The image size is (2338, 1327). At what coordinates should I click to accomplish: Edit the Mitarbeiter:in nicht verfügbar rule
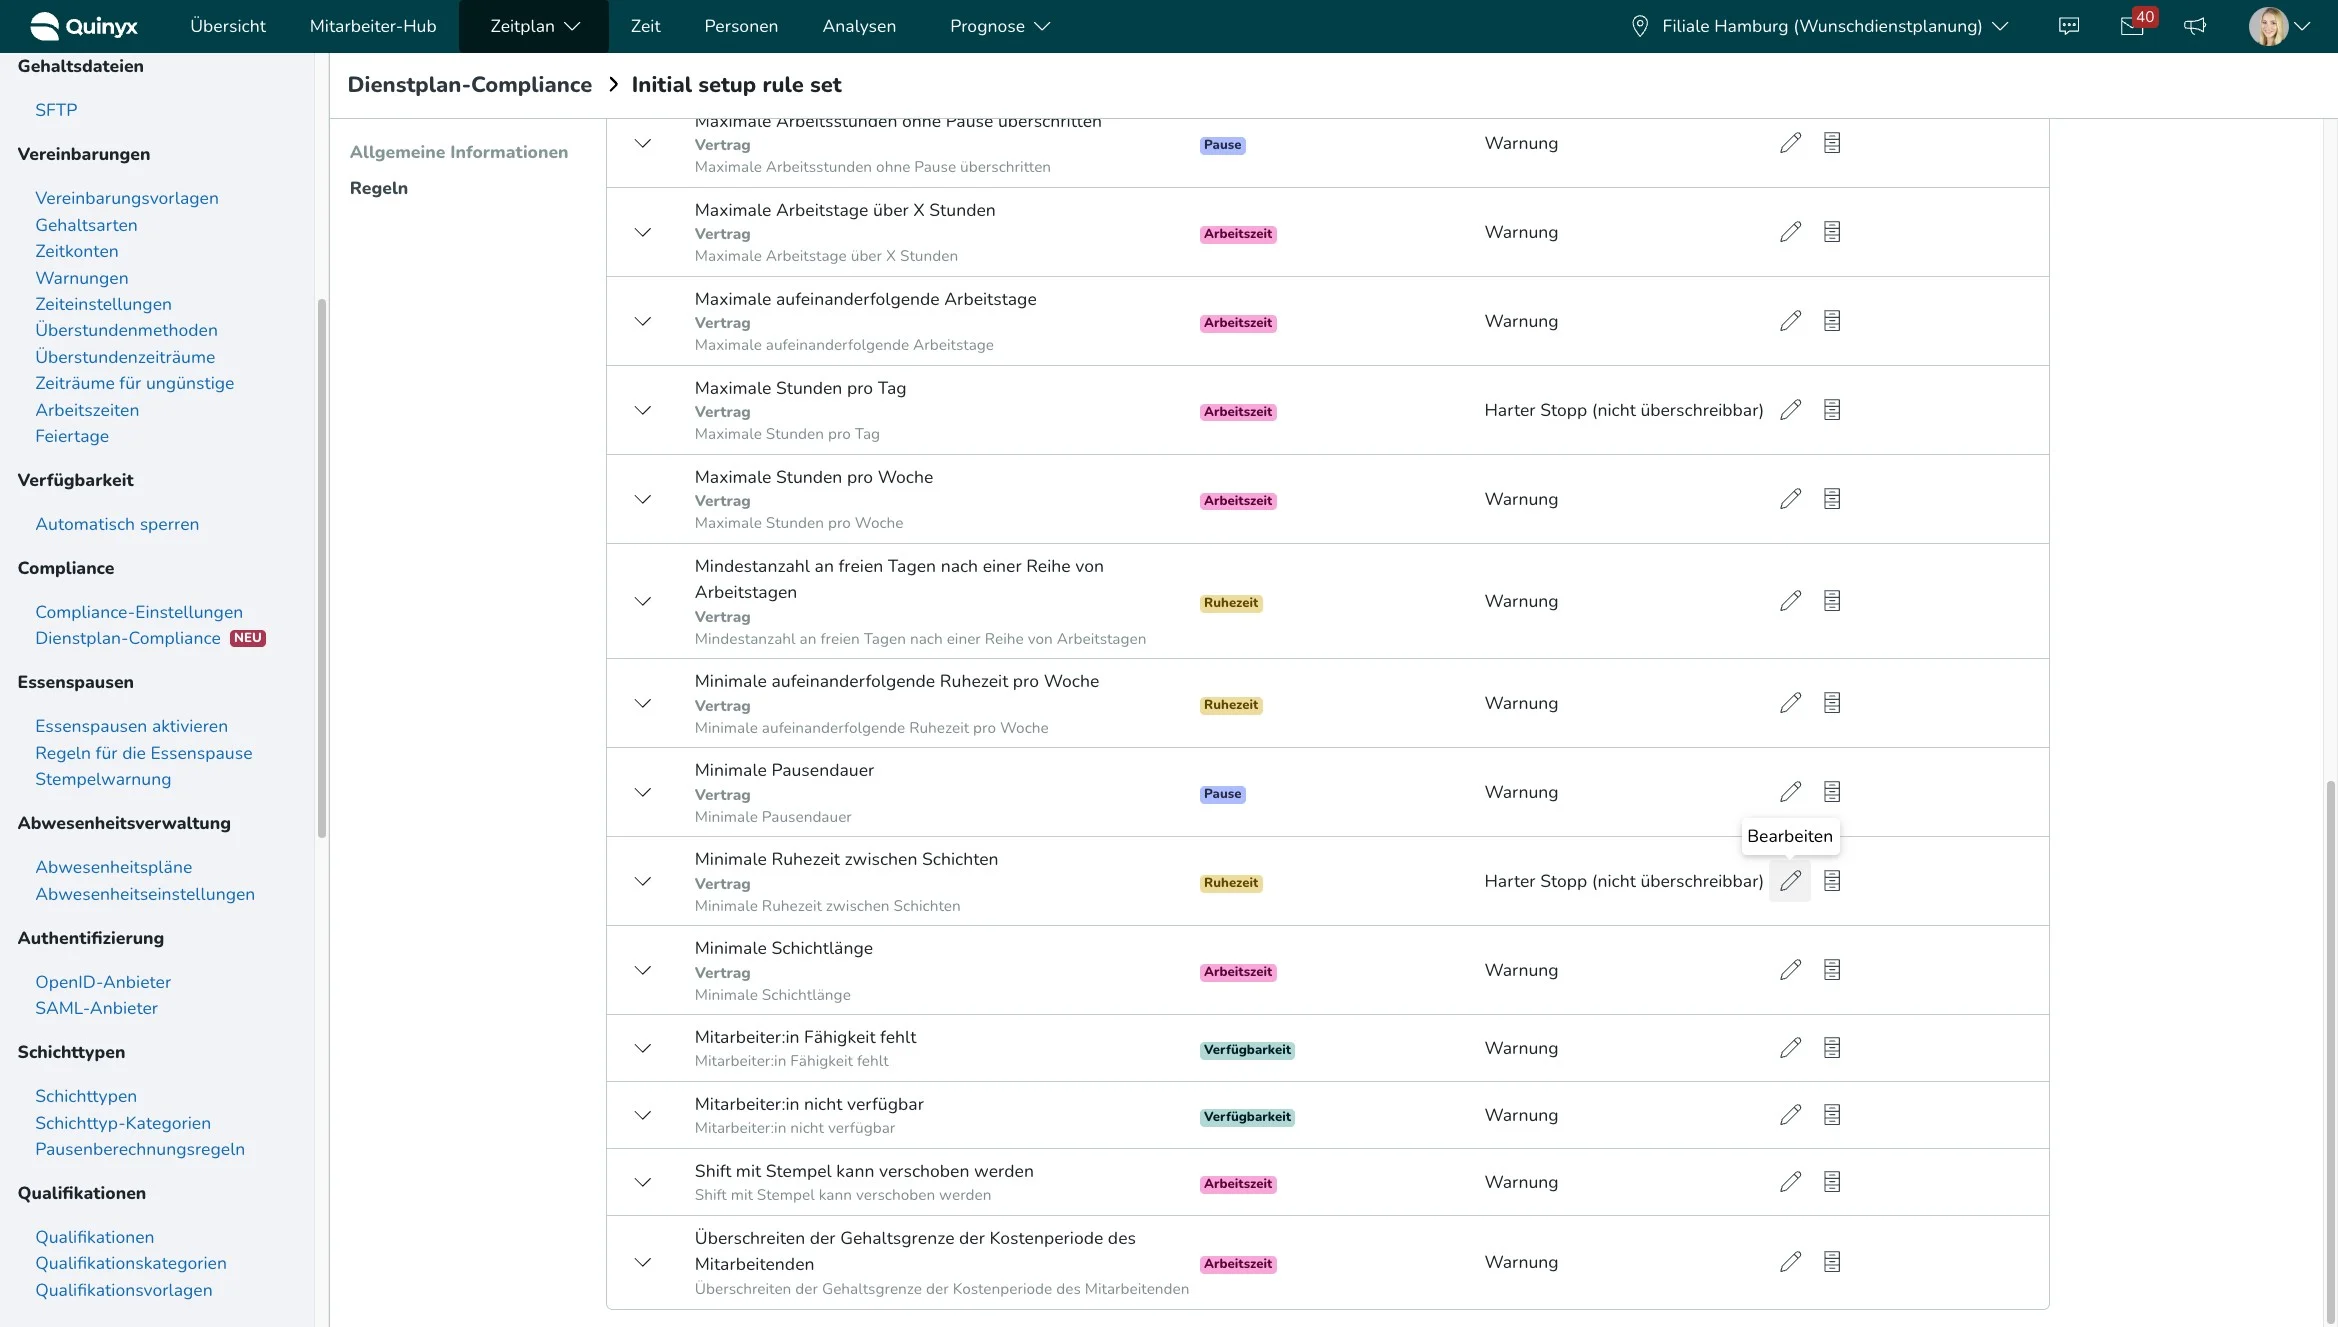click(1790, 1115)
